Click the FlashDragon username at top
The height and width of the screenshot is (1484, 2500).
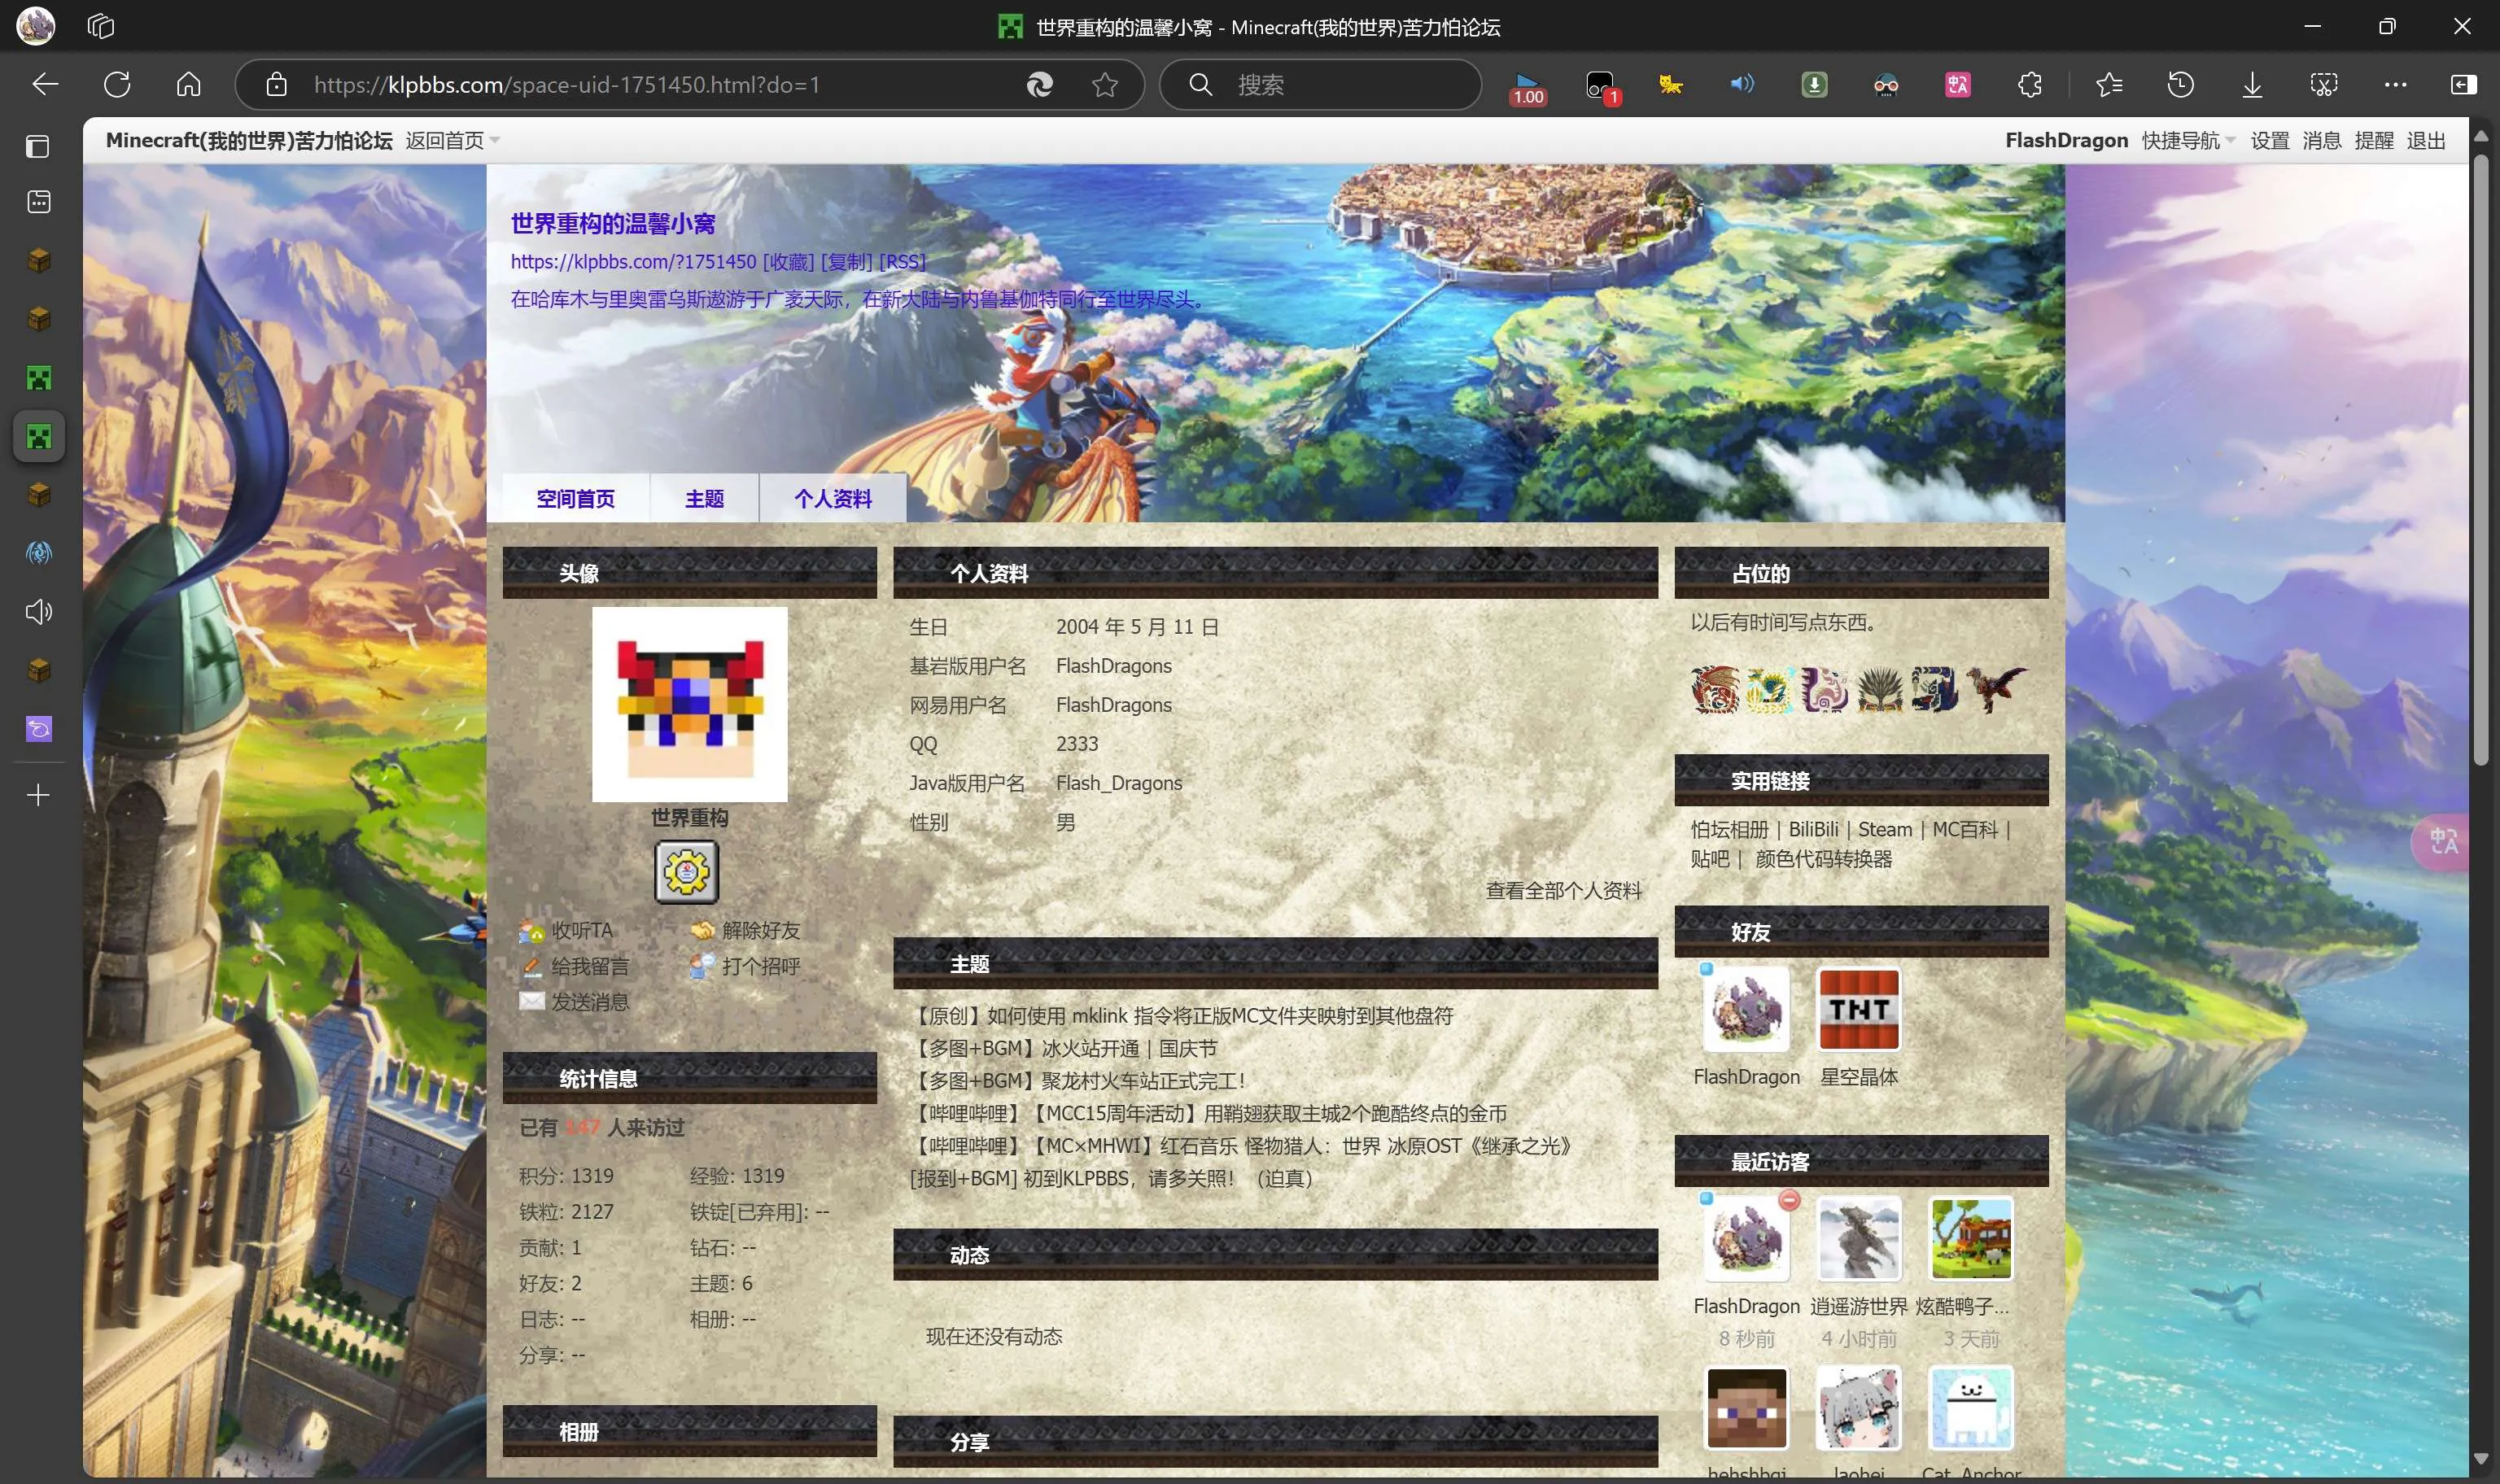(2066, 140)
